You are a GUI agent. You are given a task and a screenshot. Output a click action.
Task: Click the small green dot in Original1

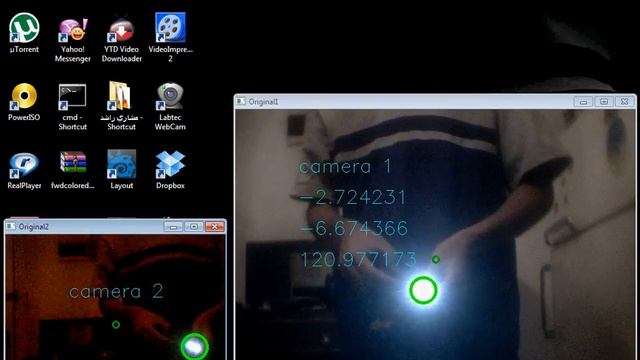click(436, 259)
